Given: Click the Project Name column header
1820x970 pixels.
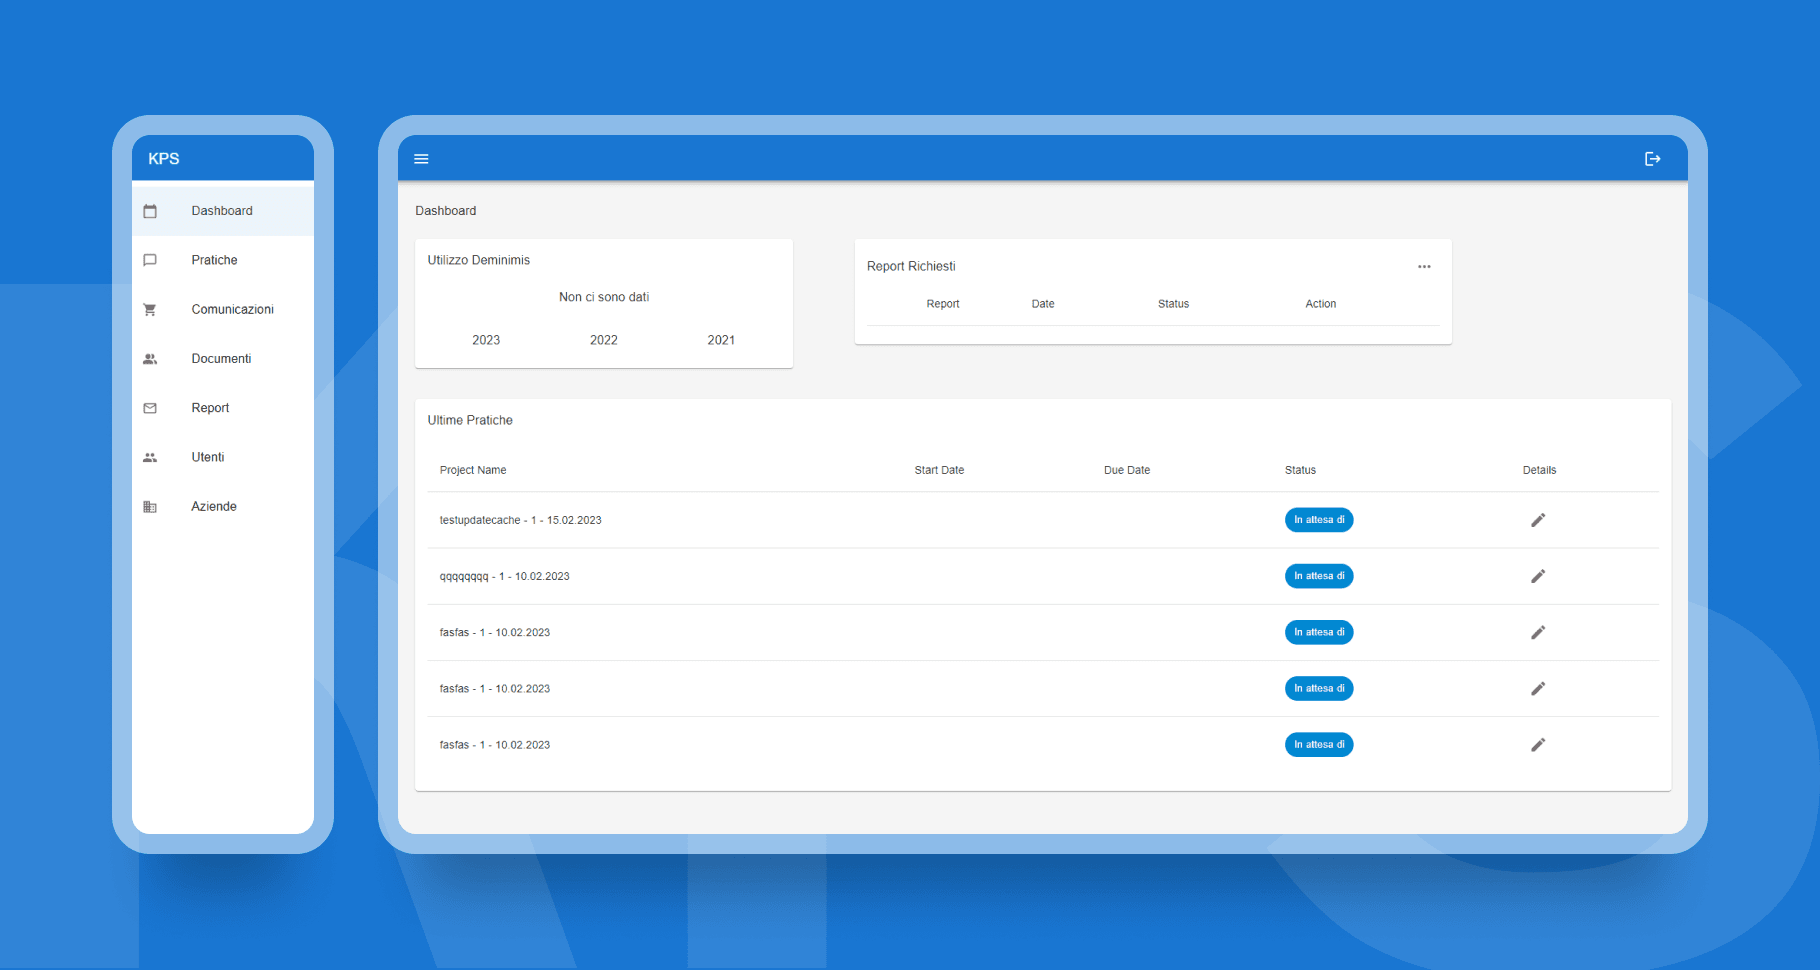Looking at the screenshot, I should click(x=473, y=470).
